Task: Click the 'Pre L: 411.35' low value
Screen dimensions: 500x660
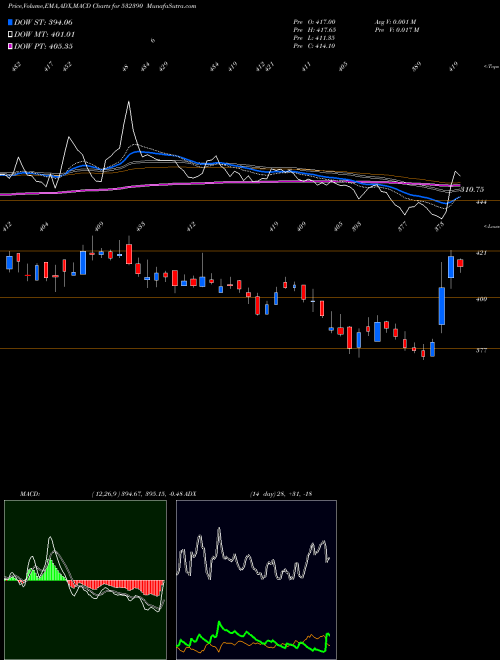Action: tap(314, 38)
